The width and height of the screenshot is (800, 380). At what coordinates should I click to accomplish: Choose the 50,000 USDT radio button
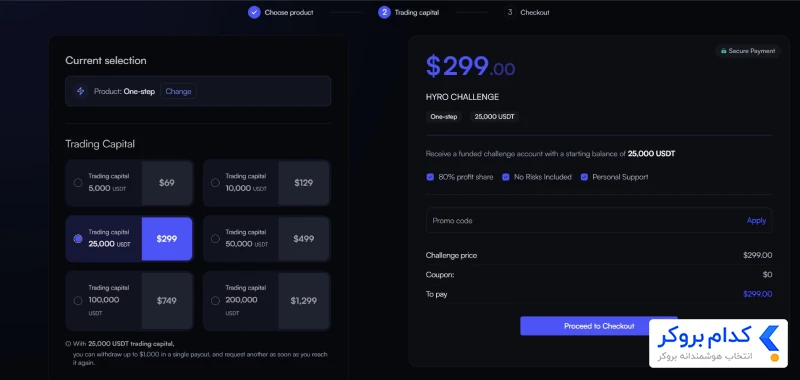[x=215, y=239]
